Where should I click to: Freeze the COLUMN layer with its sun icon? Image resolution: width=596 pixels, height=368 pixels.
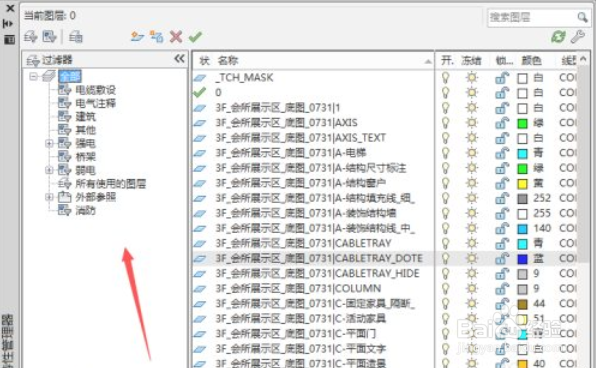pos(472,289)
